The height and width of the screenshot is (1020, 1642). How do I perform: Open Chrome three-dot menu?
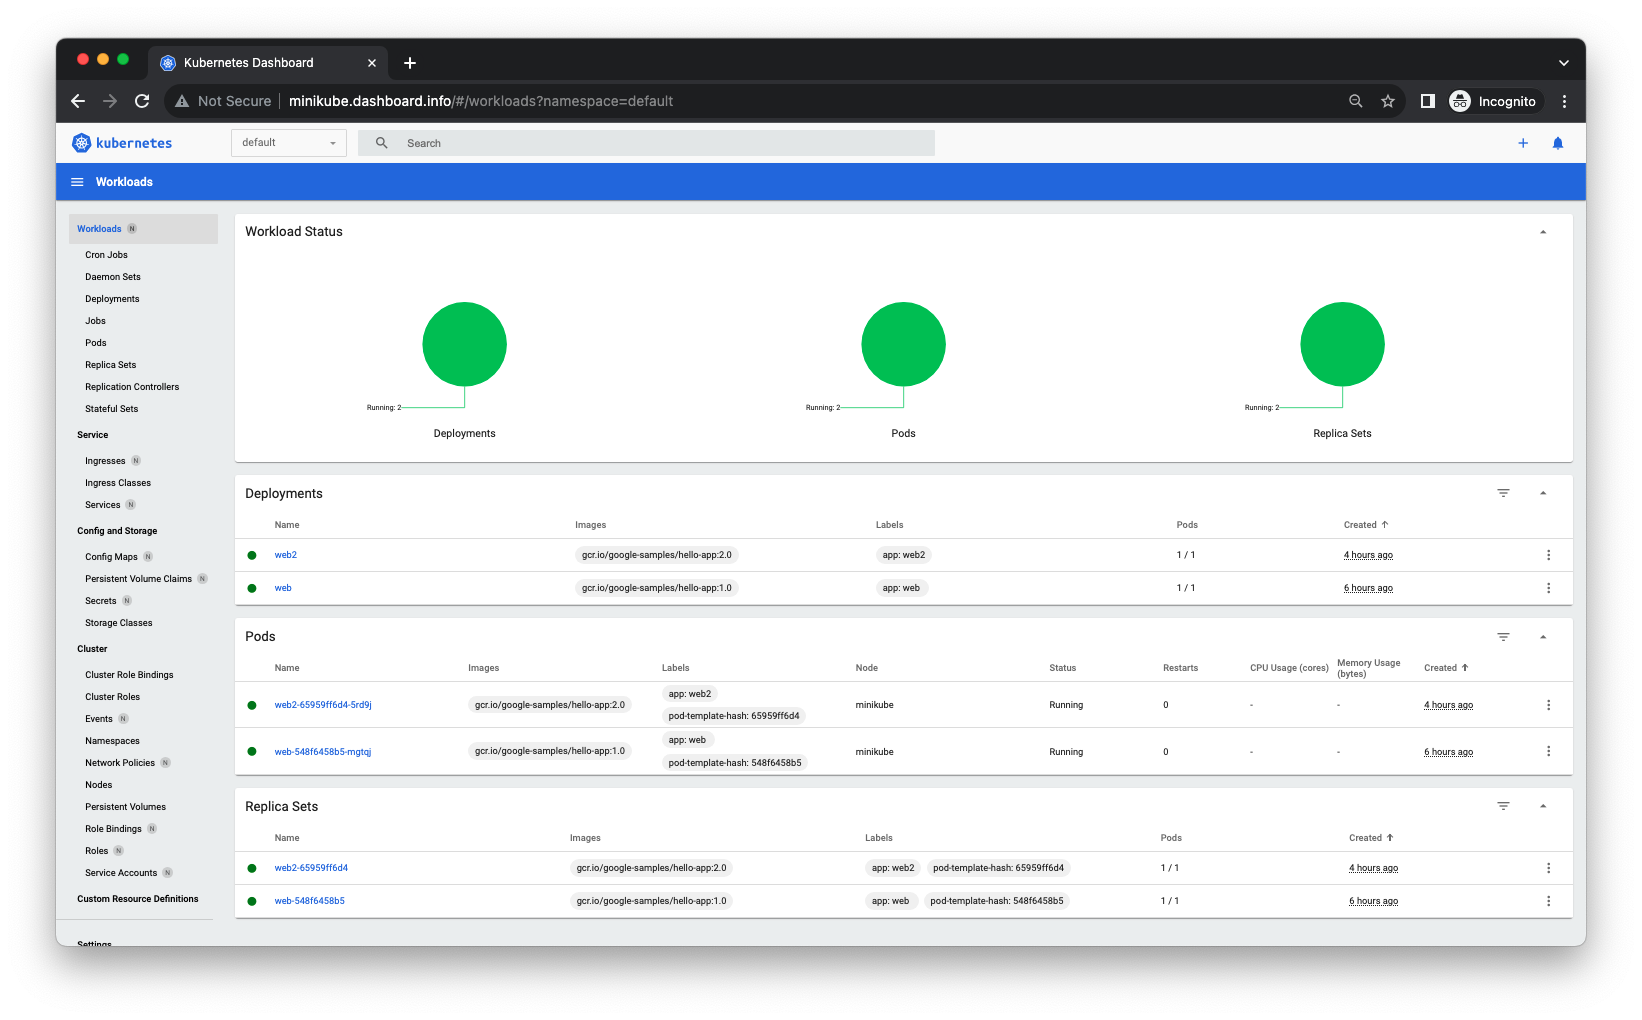click(1564, 101)
